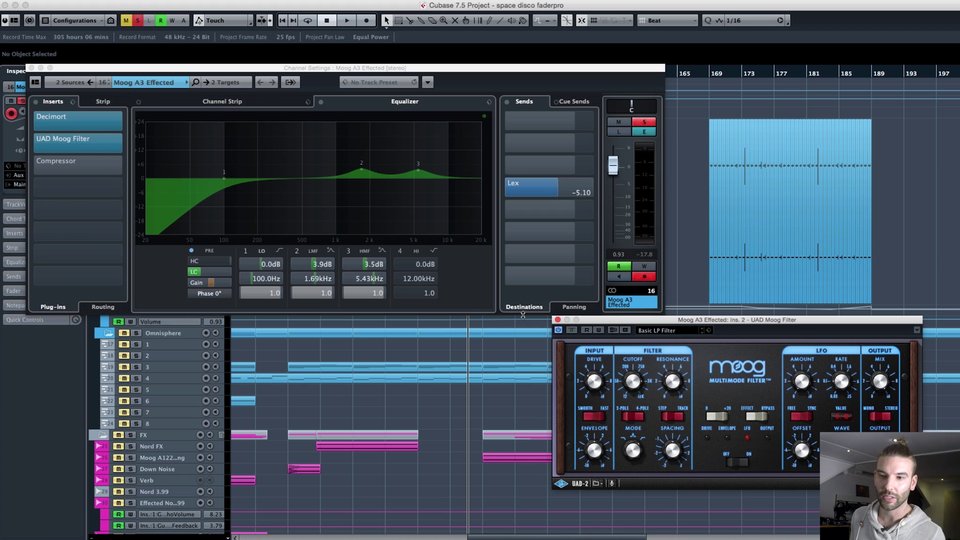Toggle plugin bypass power icon in Moog window
Image resolution: width=960 pixels, height=540 pixels.
click(558, 330)
